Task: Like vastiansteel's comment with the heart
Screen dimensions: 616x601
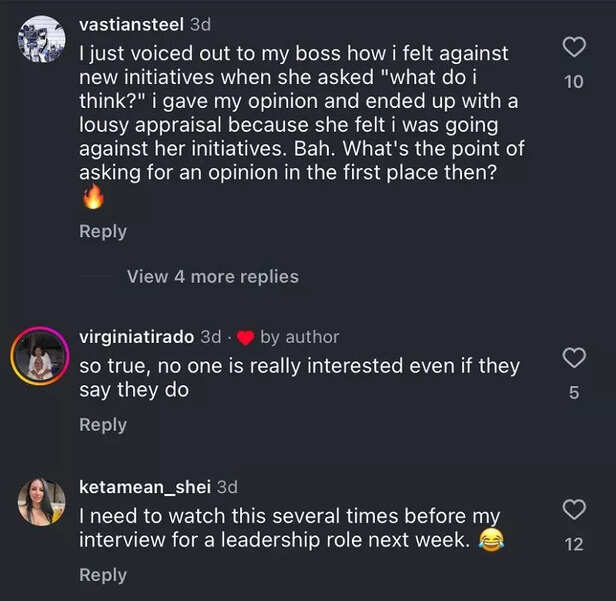Action: [x=574, y=47]
